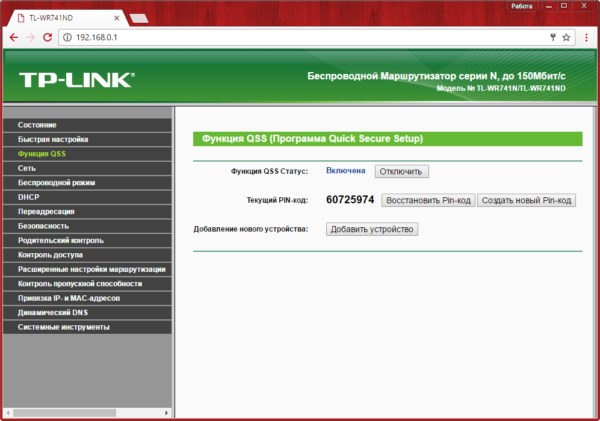The width and height of the screenshot is (600, 421).
Task: Click Добавление нового устройства label
Action: (x=251, y=229)
